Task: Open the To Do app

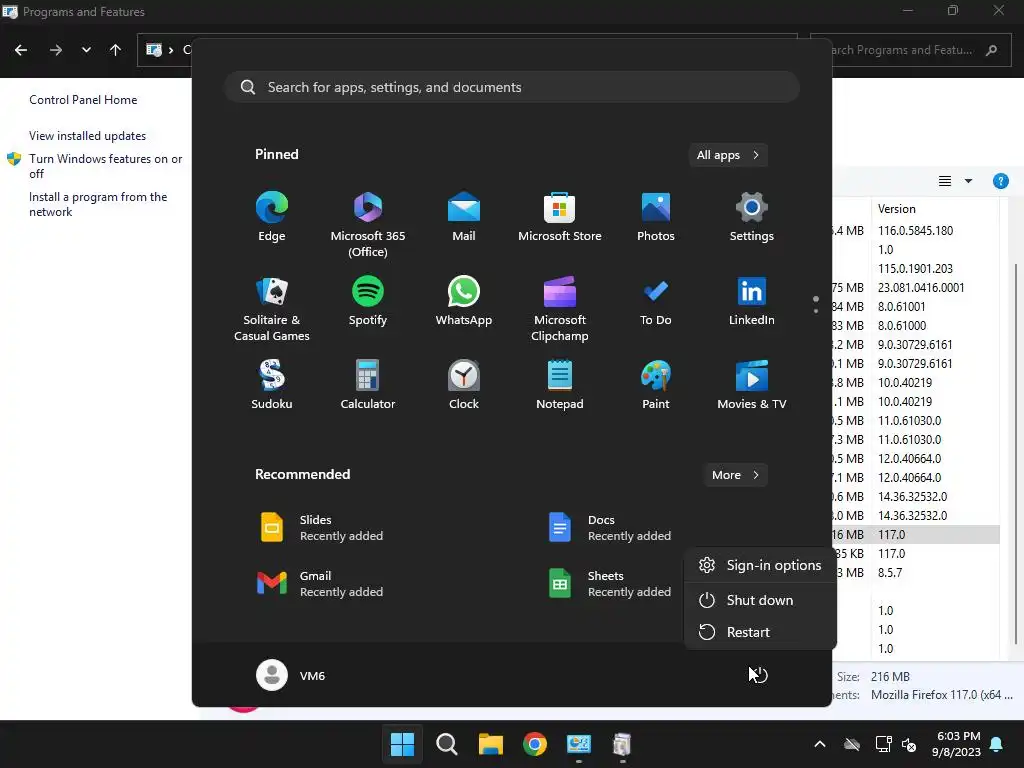Action: click(x=656, y=301)
